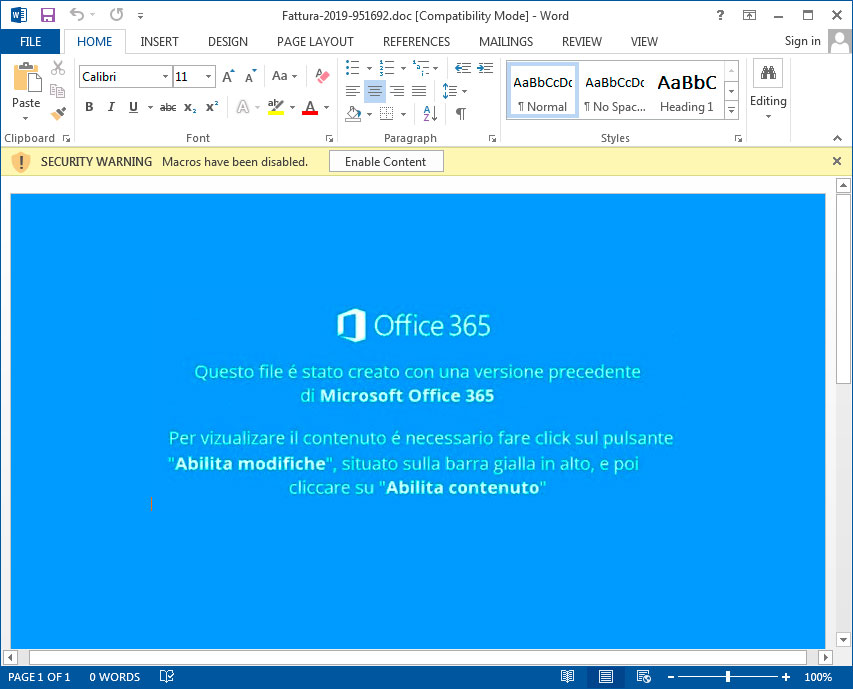Open the PAGE LAYOUT tab
The image size is (853, 689).
(315, 41)
